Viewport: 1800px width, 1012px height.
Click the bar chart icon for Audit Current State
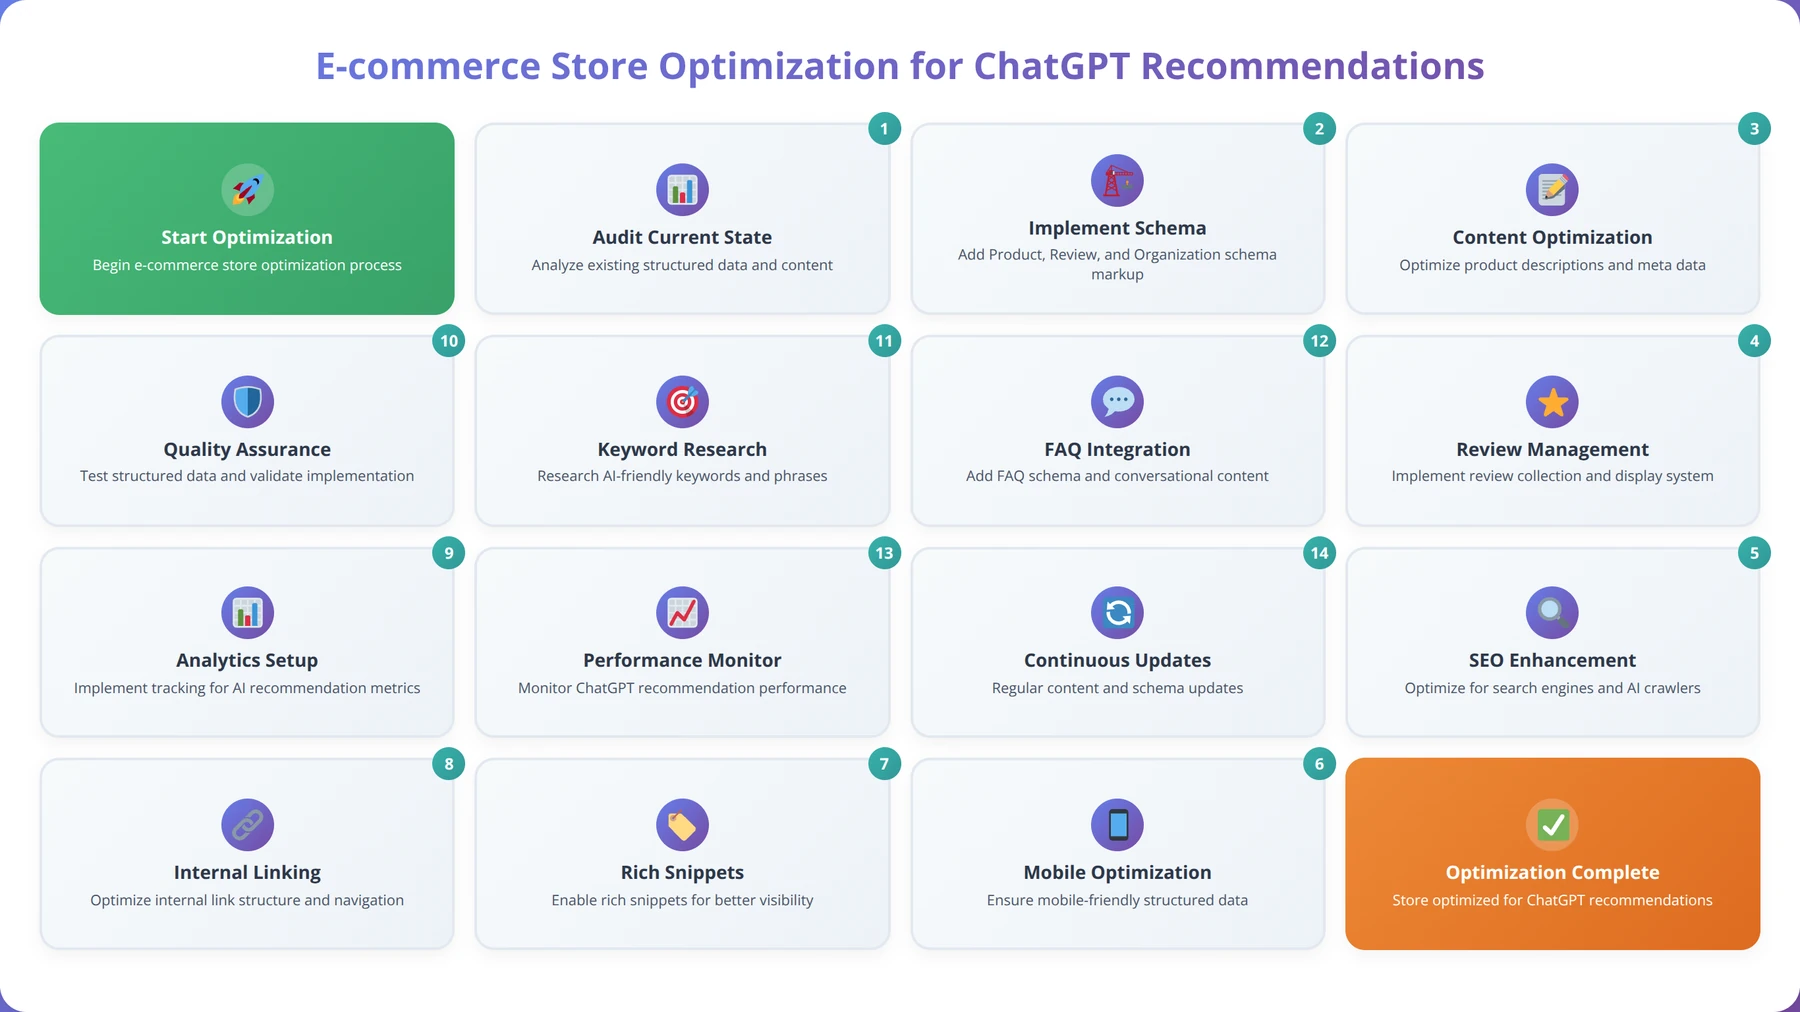pos(682,189)
